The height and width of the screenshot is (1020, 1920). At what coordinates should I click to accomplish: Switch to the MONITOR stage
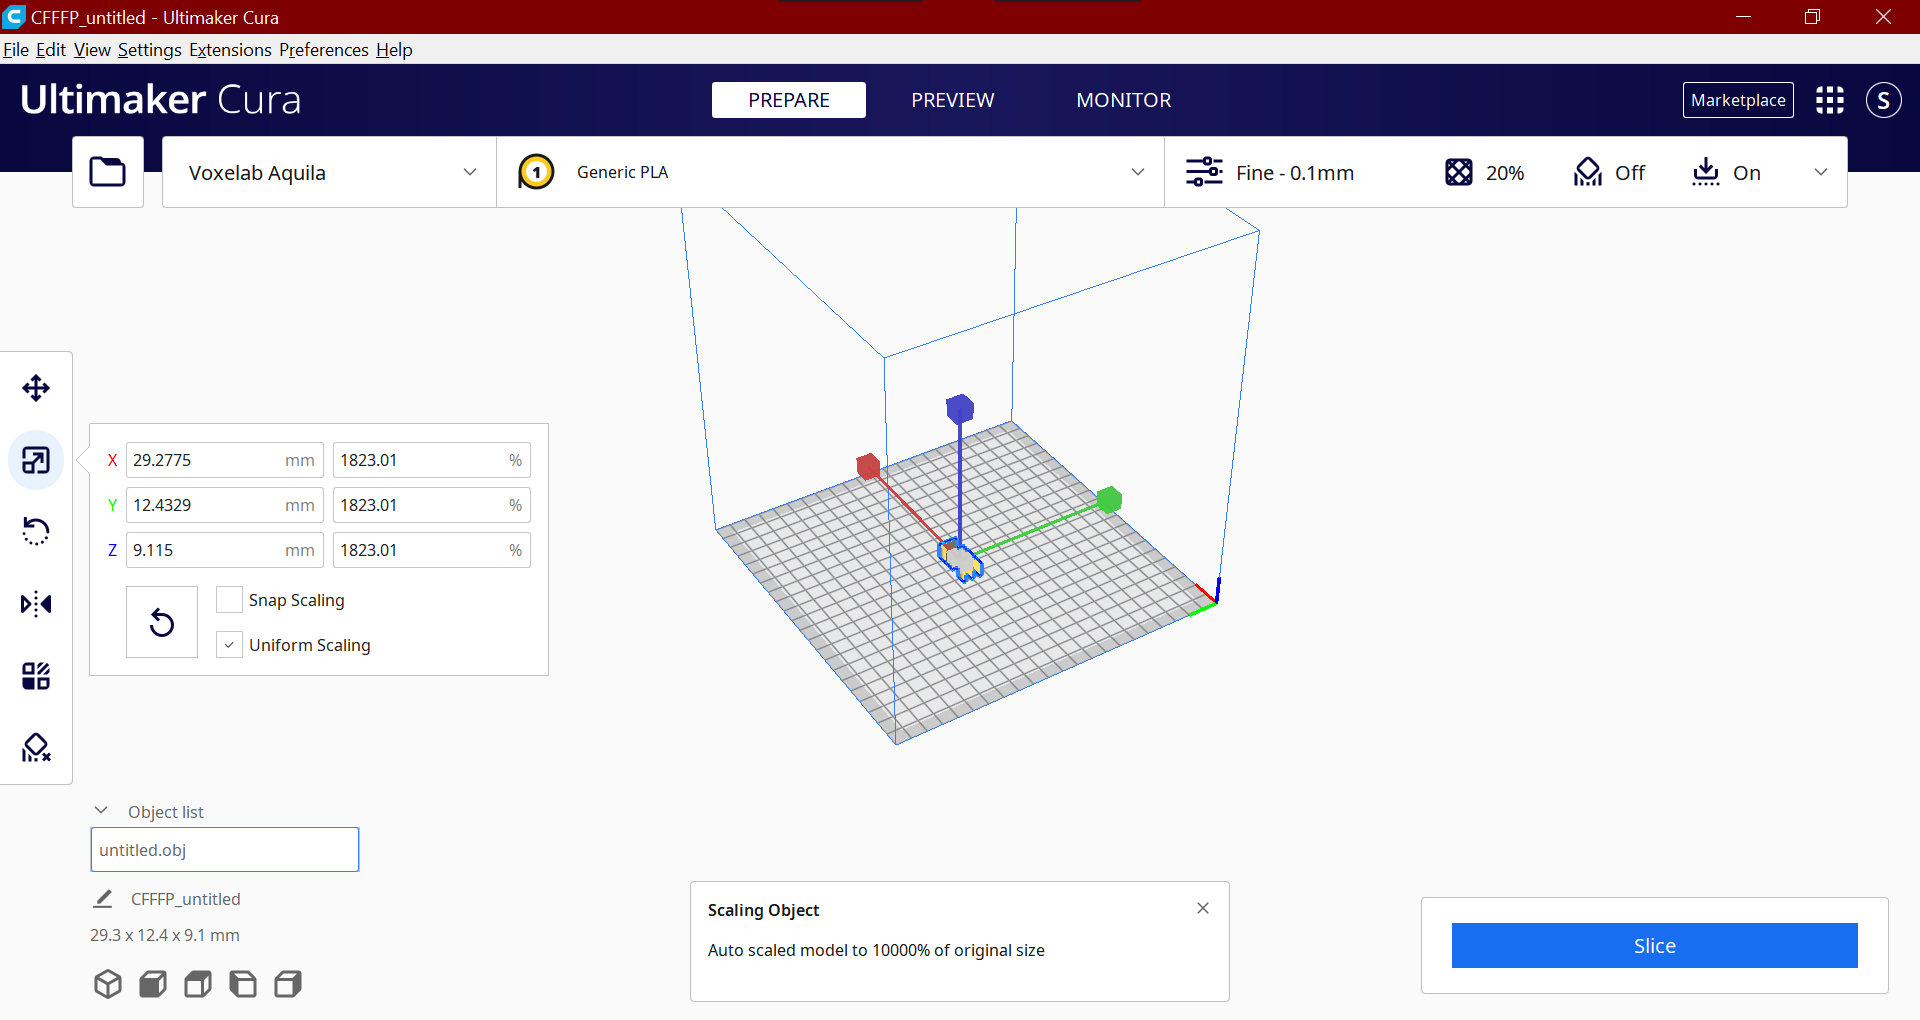click(x=1124, y=100)
